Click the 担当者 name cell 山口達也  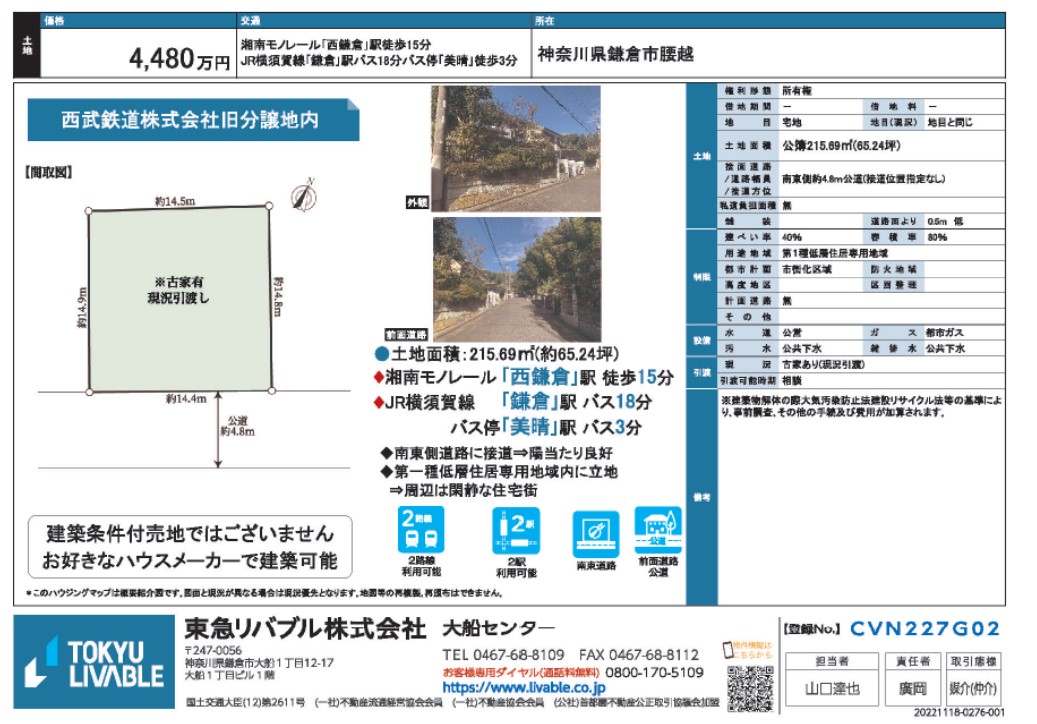point(831,689)
